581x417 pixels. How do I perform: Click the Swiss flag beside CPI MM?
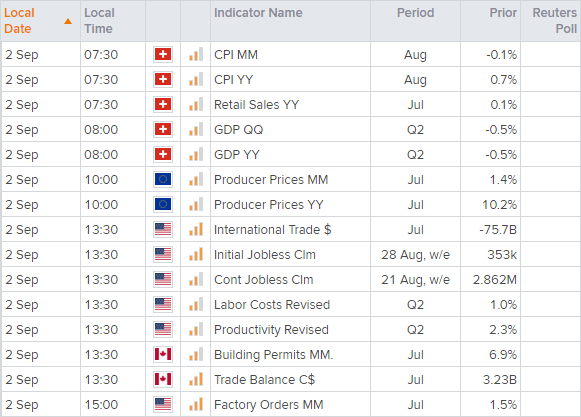point(163,54)
